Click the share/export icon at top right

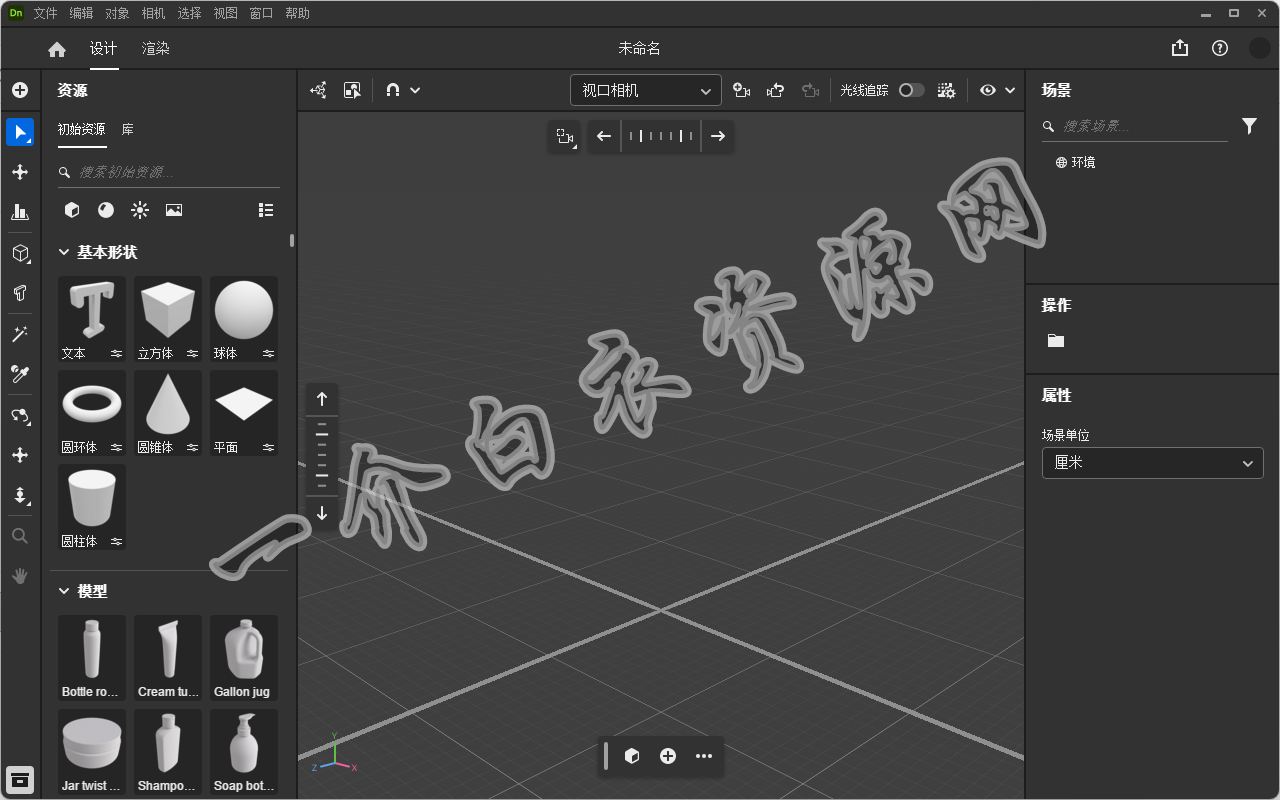coord(1180,48)
